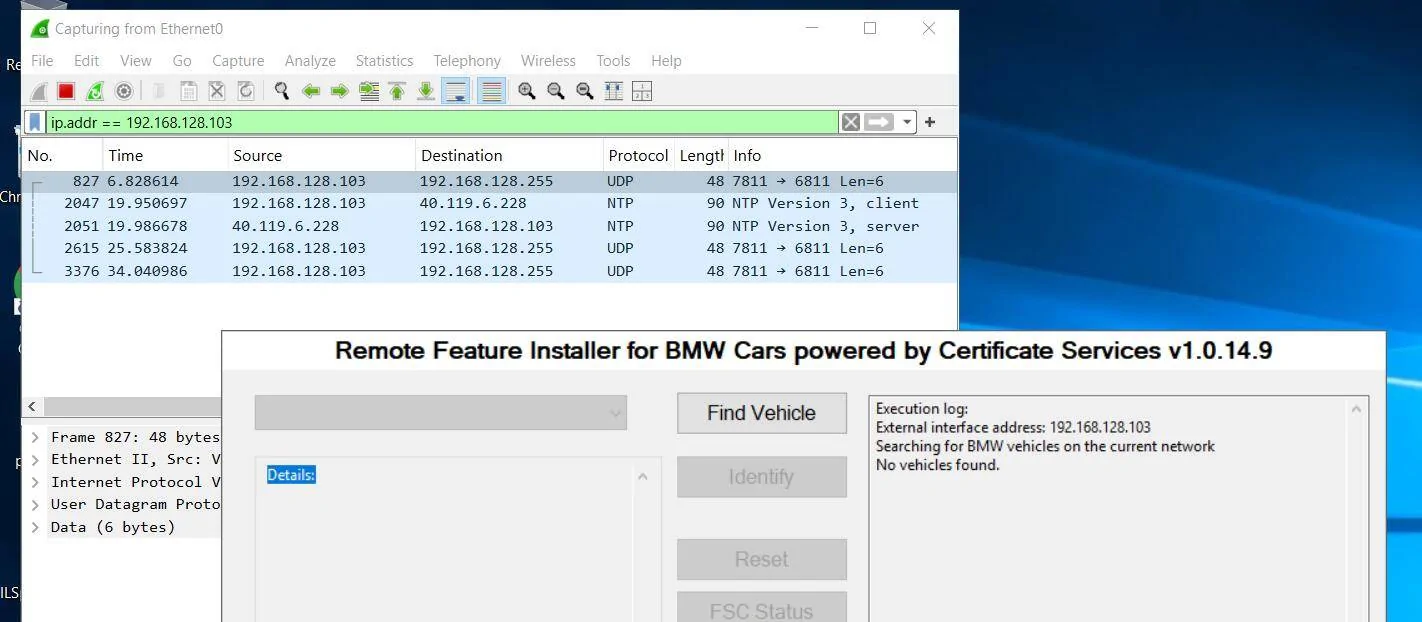Open the File menu
Image resolution: width=1422 pixels, height=622 pixels.
coord(42,61)
